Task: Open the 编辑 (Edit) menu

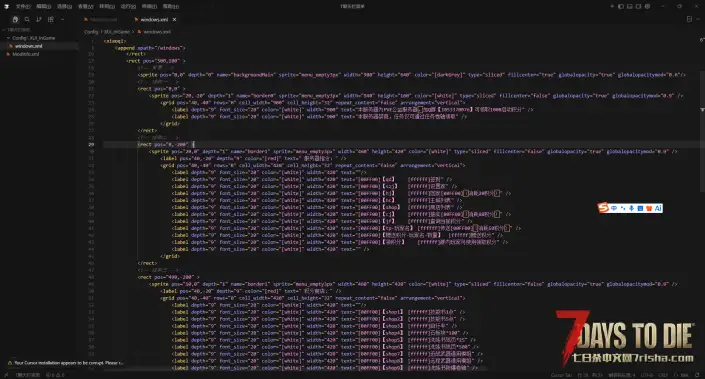Action: click(x=44, y=6)
